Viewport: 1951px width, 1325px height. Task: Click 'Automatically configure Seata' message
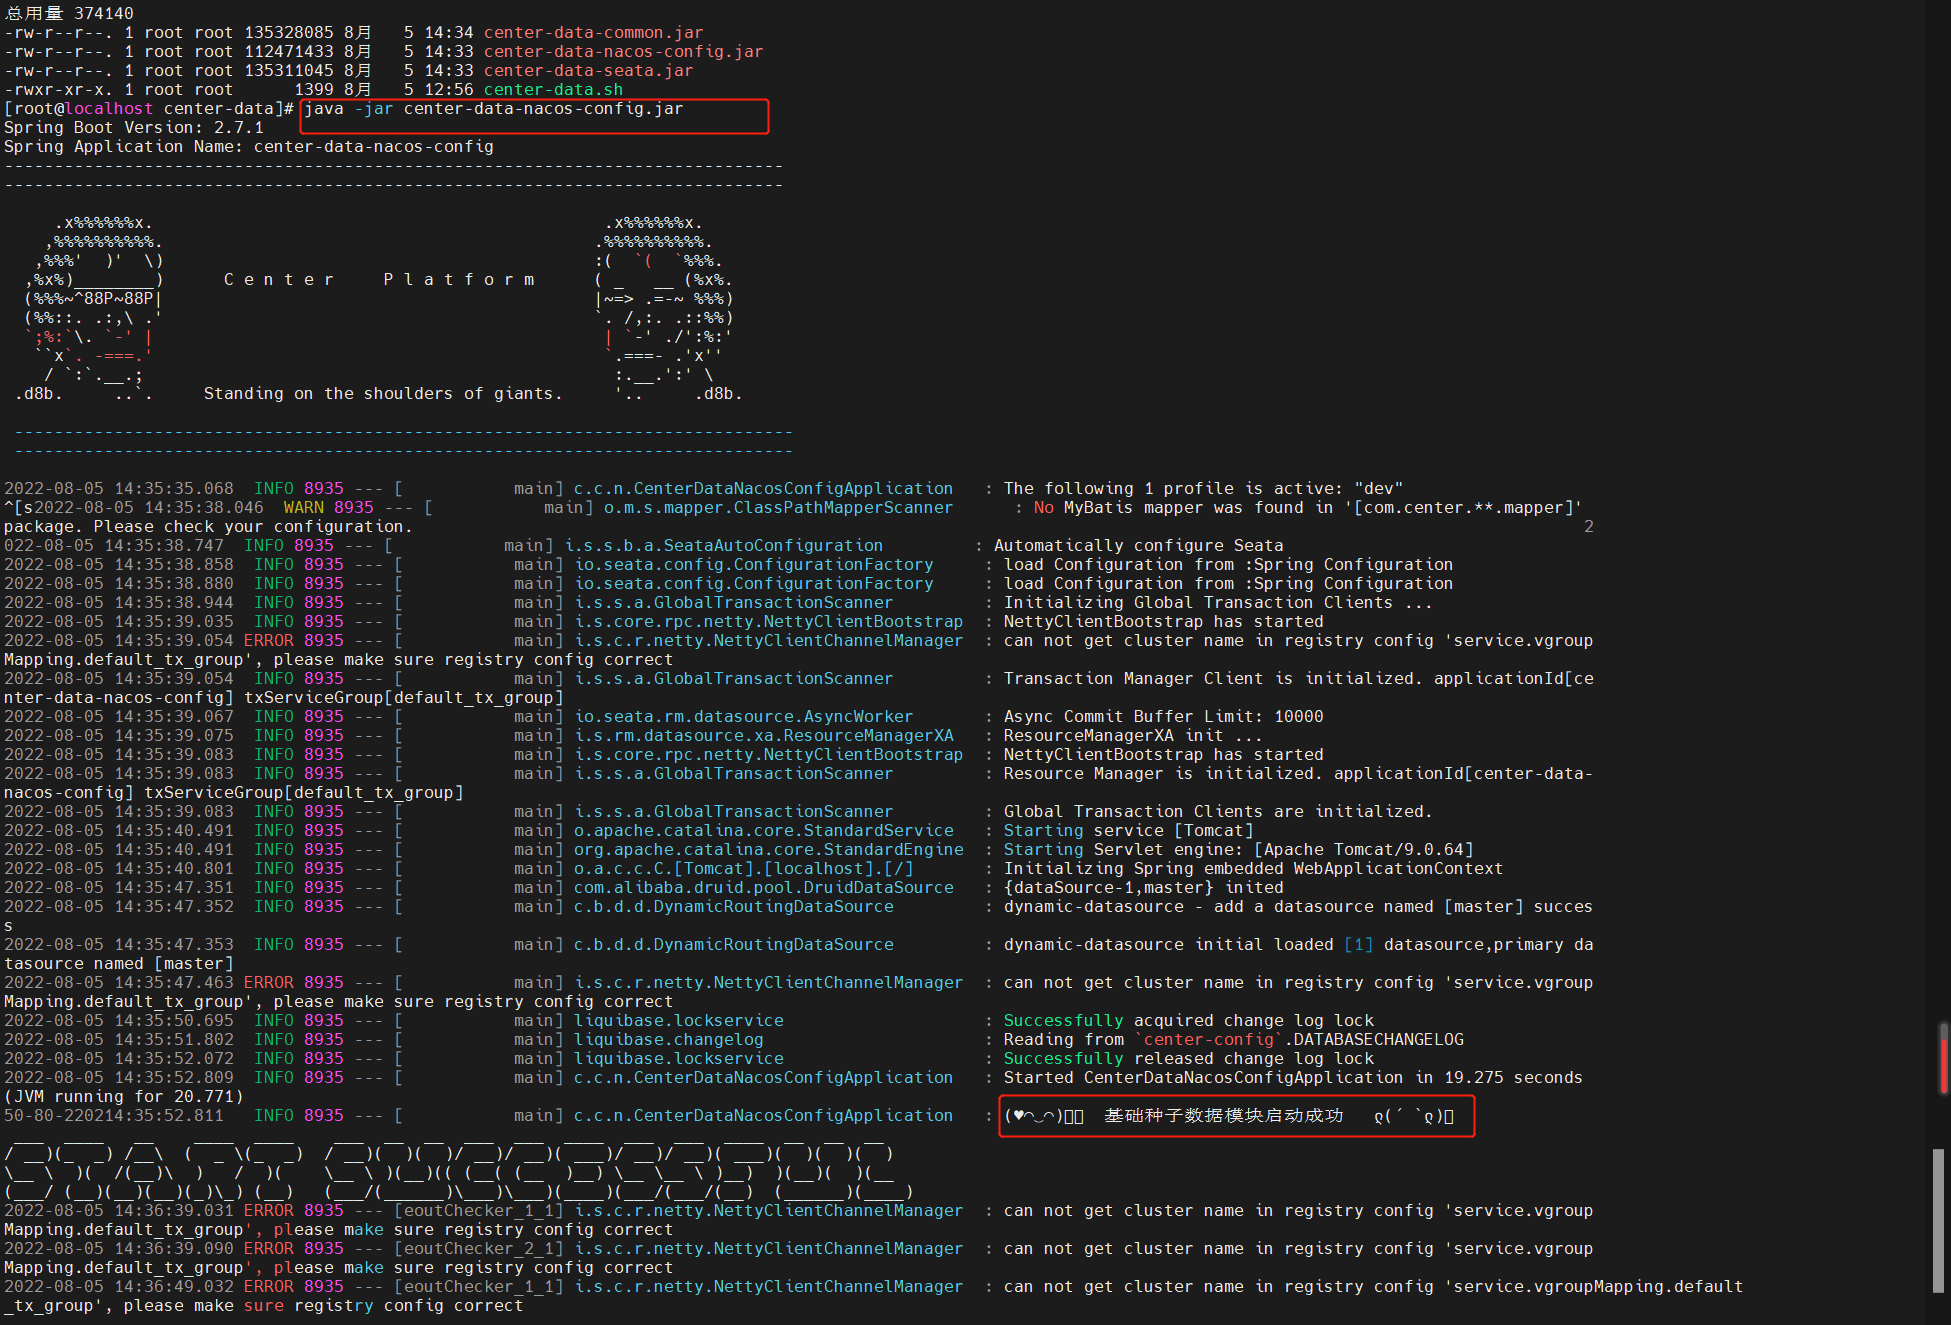(x=1138, y=546)
